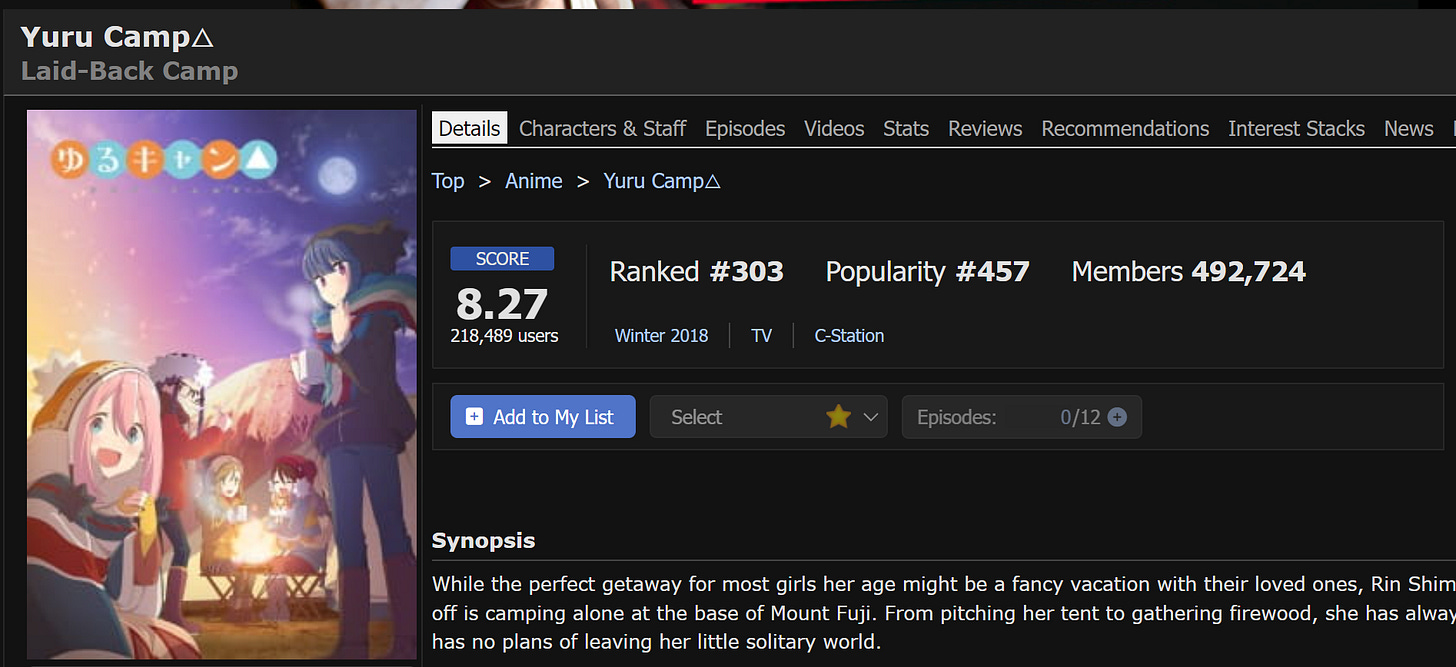Open the News tab
The width and height of the screenshot is (1456, 667).
coord(1408,128)
